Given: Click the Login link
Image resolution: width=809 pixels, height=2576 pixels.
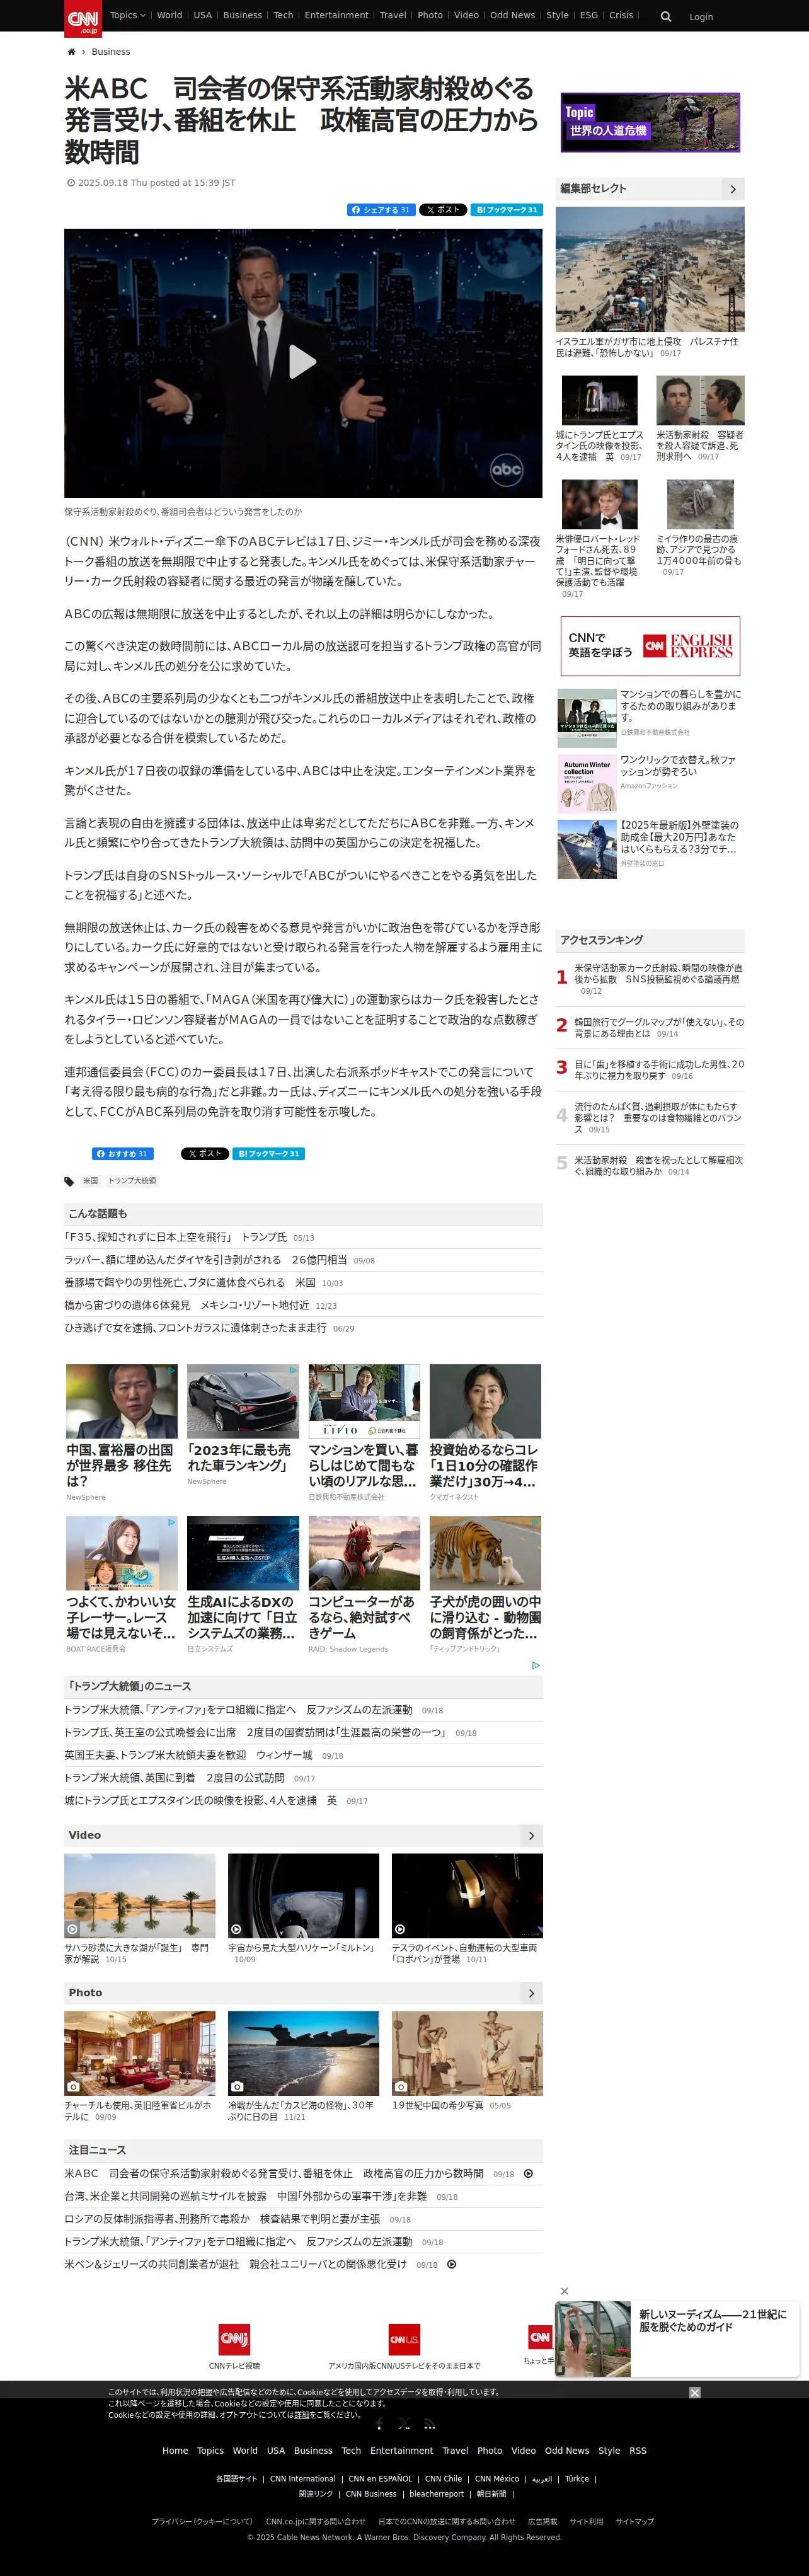Looking at the screenshot, I should click(701, 17).
